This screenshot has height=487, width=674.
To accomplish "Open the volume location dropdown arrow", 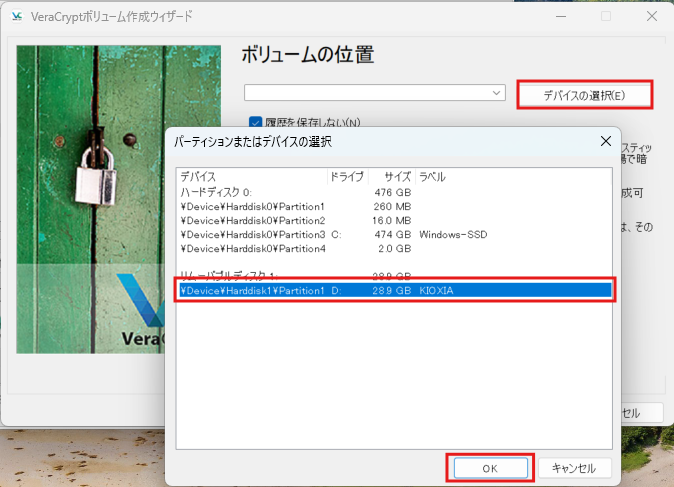I will [x=496, y=93].
